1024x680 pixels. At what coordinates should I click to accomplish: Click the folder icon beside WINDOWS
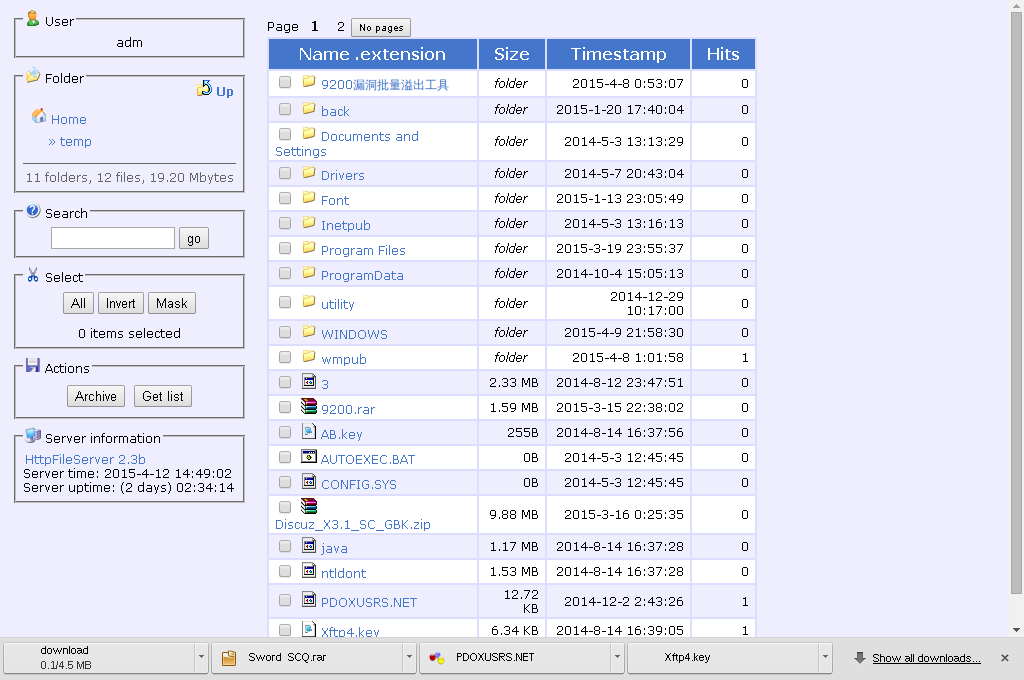pyautogui.click(x=309, y=331)
